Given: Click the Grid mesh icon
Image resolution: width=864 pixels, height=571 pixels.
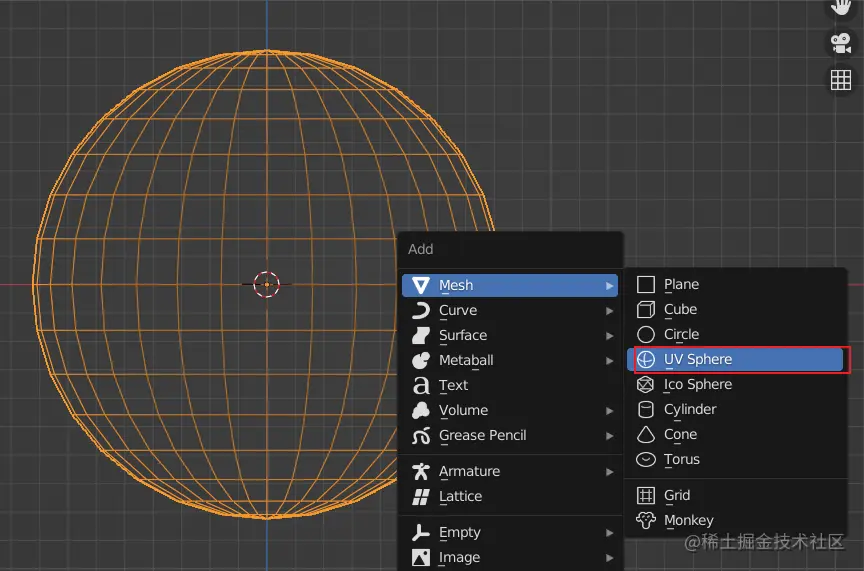Looking at the screenshot, I should [x=646, y=495].
